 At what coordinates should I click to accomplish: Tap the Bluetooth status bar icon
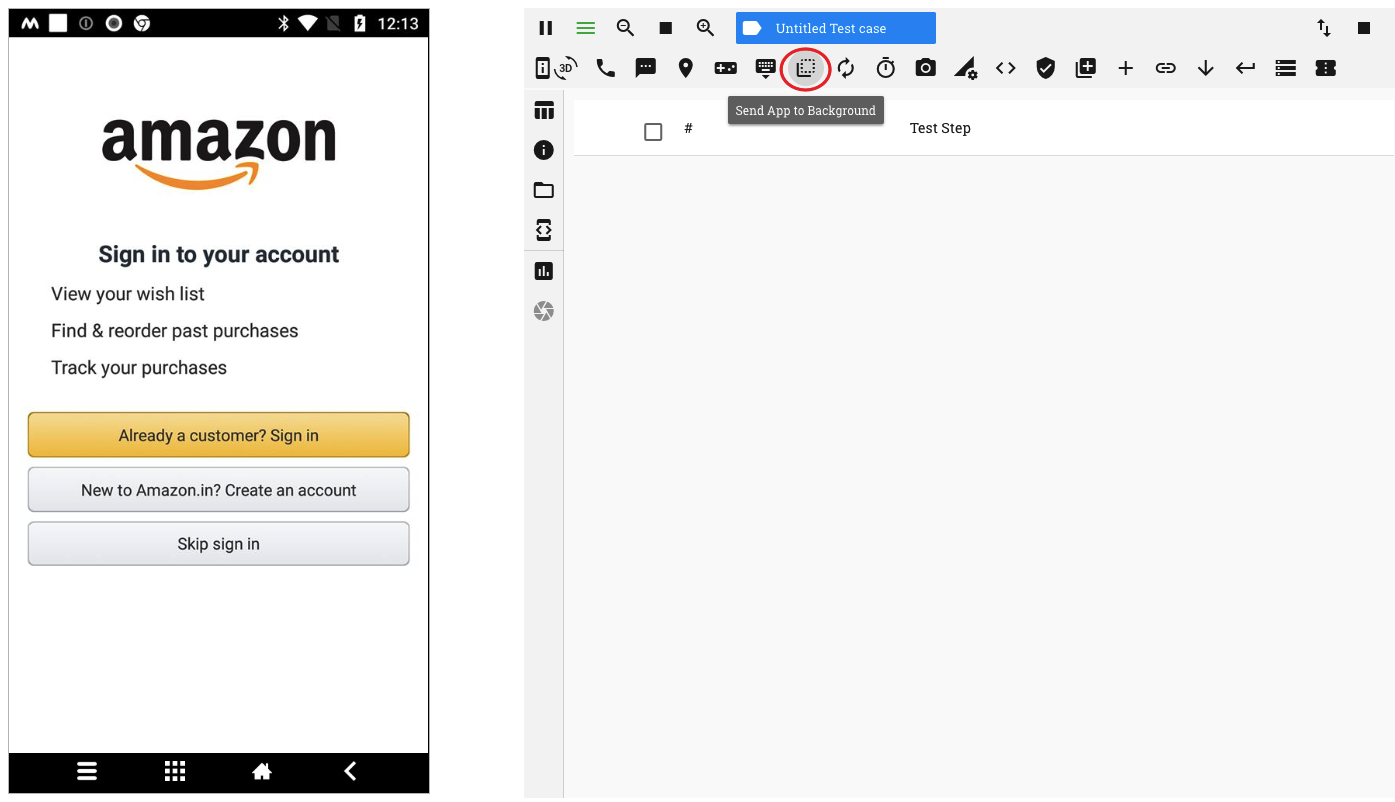click(284, 23)
